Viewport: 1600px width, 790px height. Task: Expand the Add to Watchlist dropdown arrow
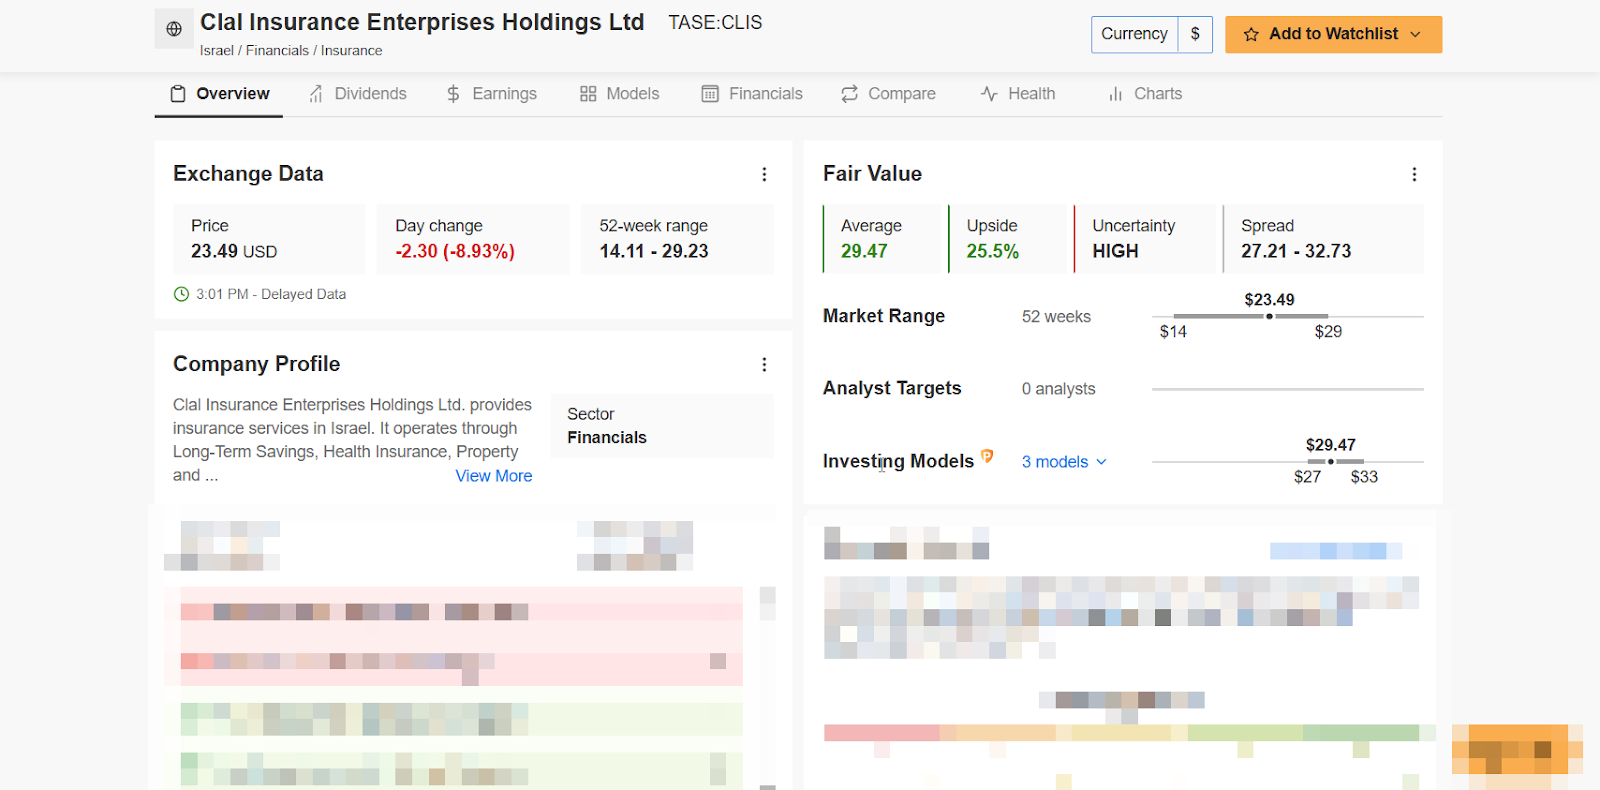(x=1415, y=35)
